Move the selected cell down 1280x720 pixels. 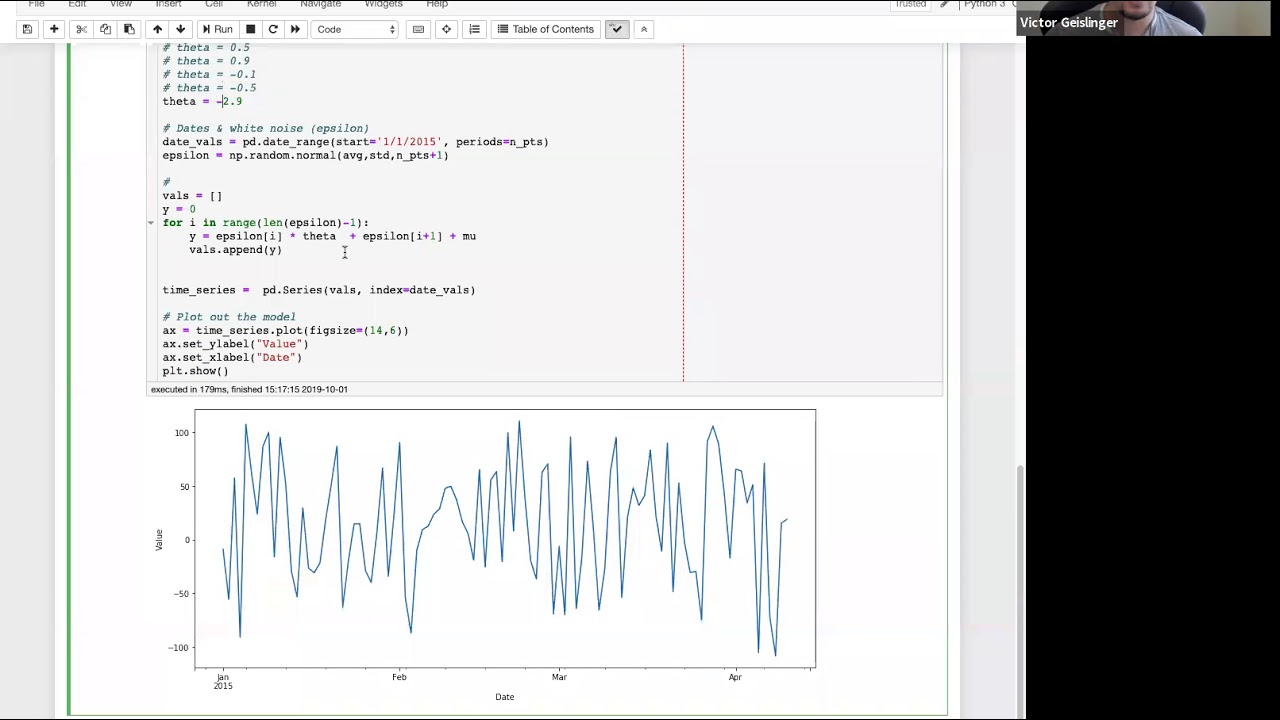[x=180, y=29]
